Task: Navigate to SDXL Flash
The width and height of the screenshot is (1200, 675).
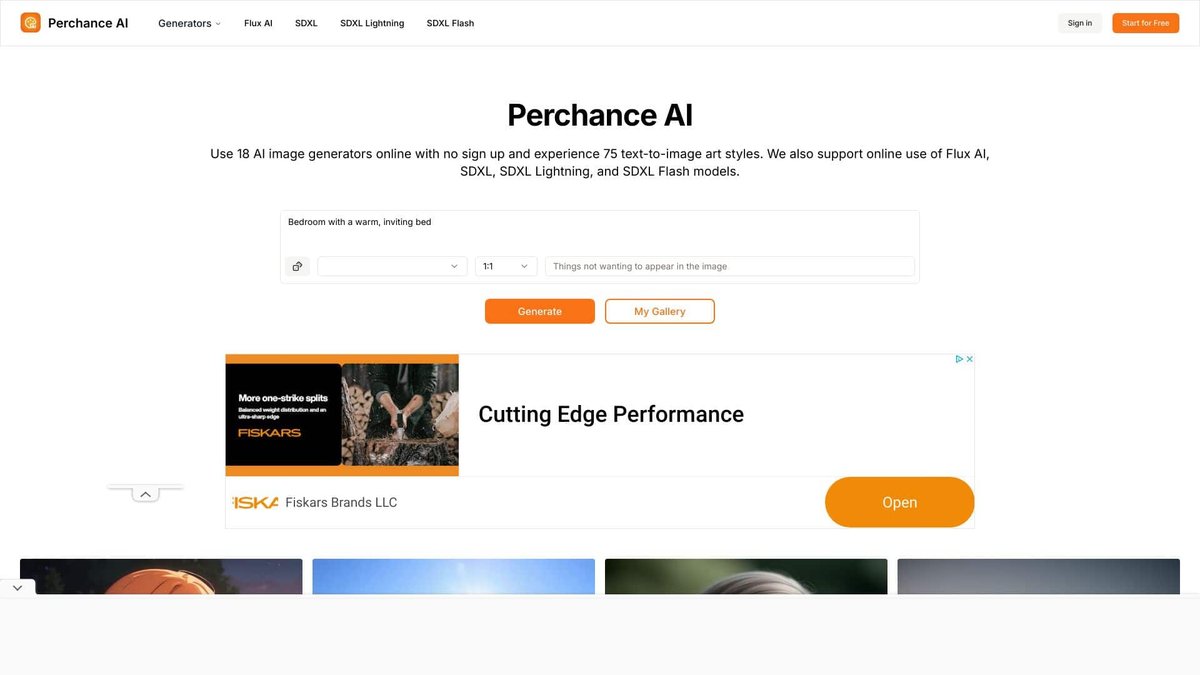Action: pos(450,22)
